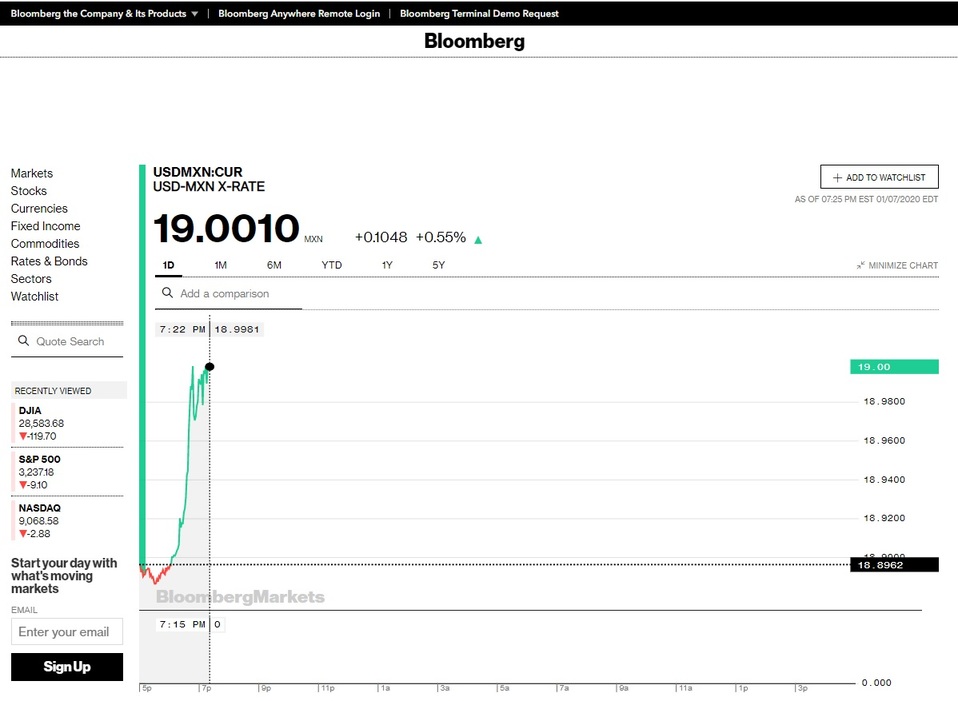
Task: Select the 1D chart range tab
Action: tap(169, 265)
